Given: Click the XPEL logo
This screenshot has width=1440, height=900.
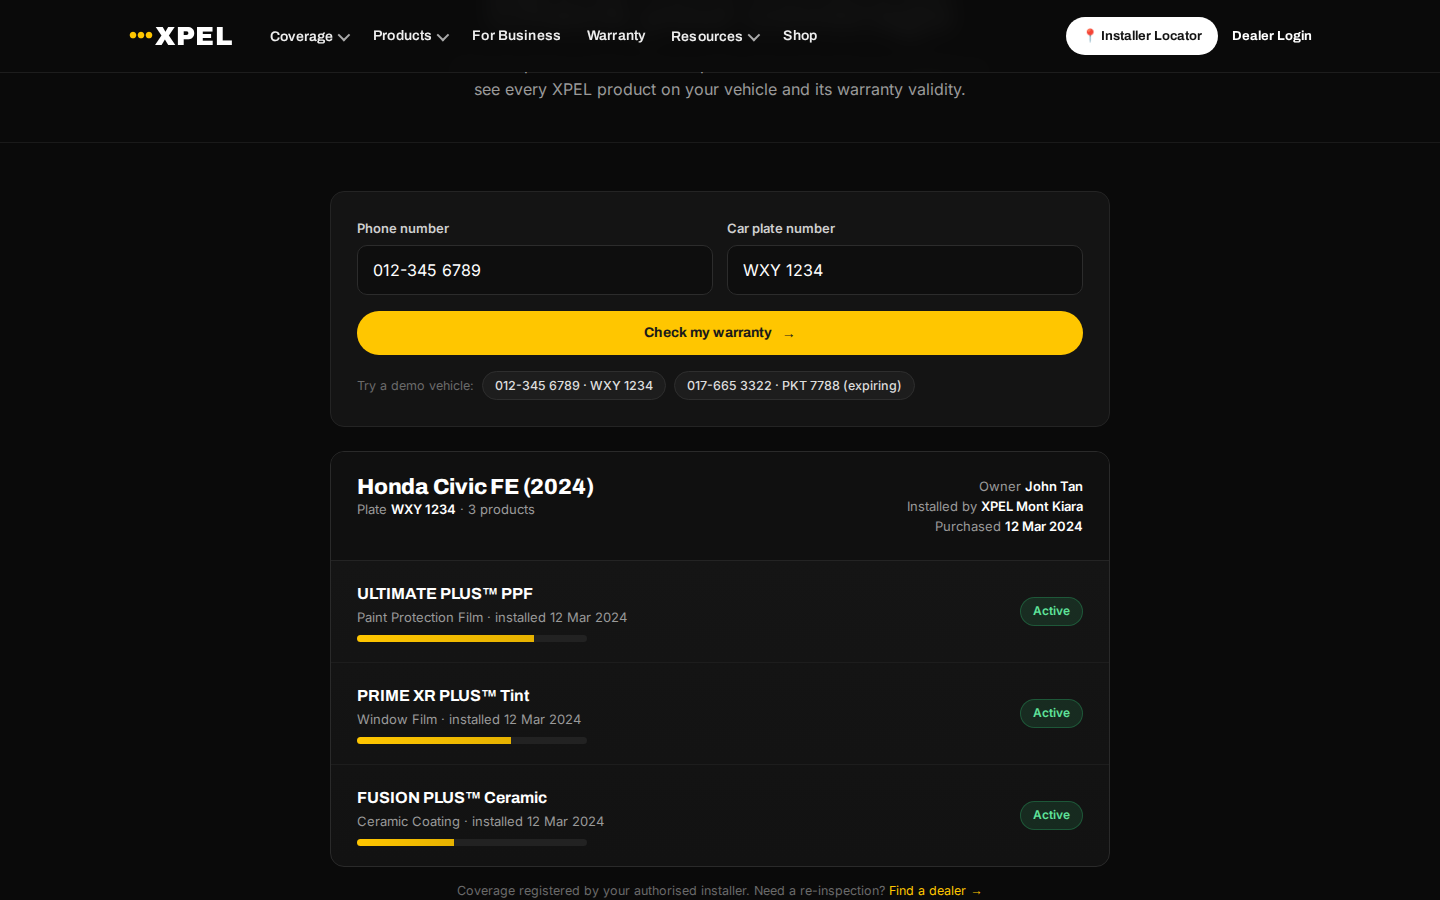Looking at the screenshot, I should (181, 36).
